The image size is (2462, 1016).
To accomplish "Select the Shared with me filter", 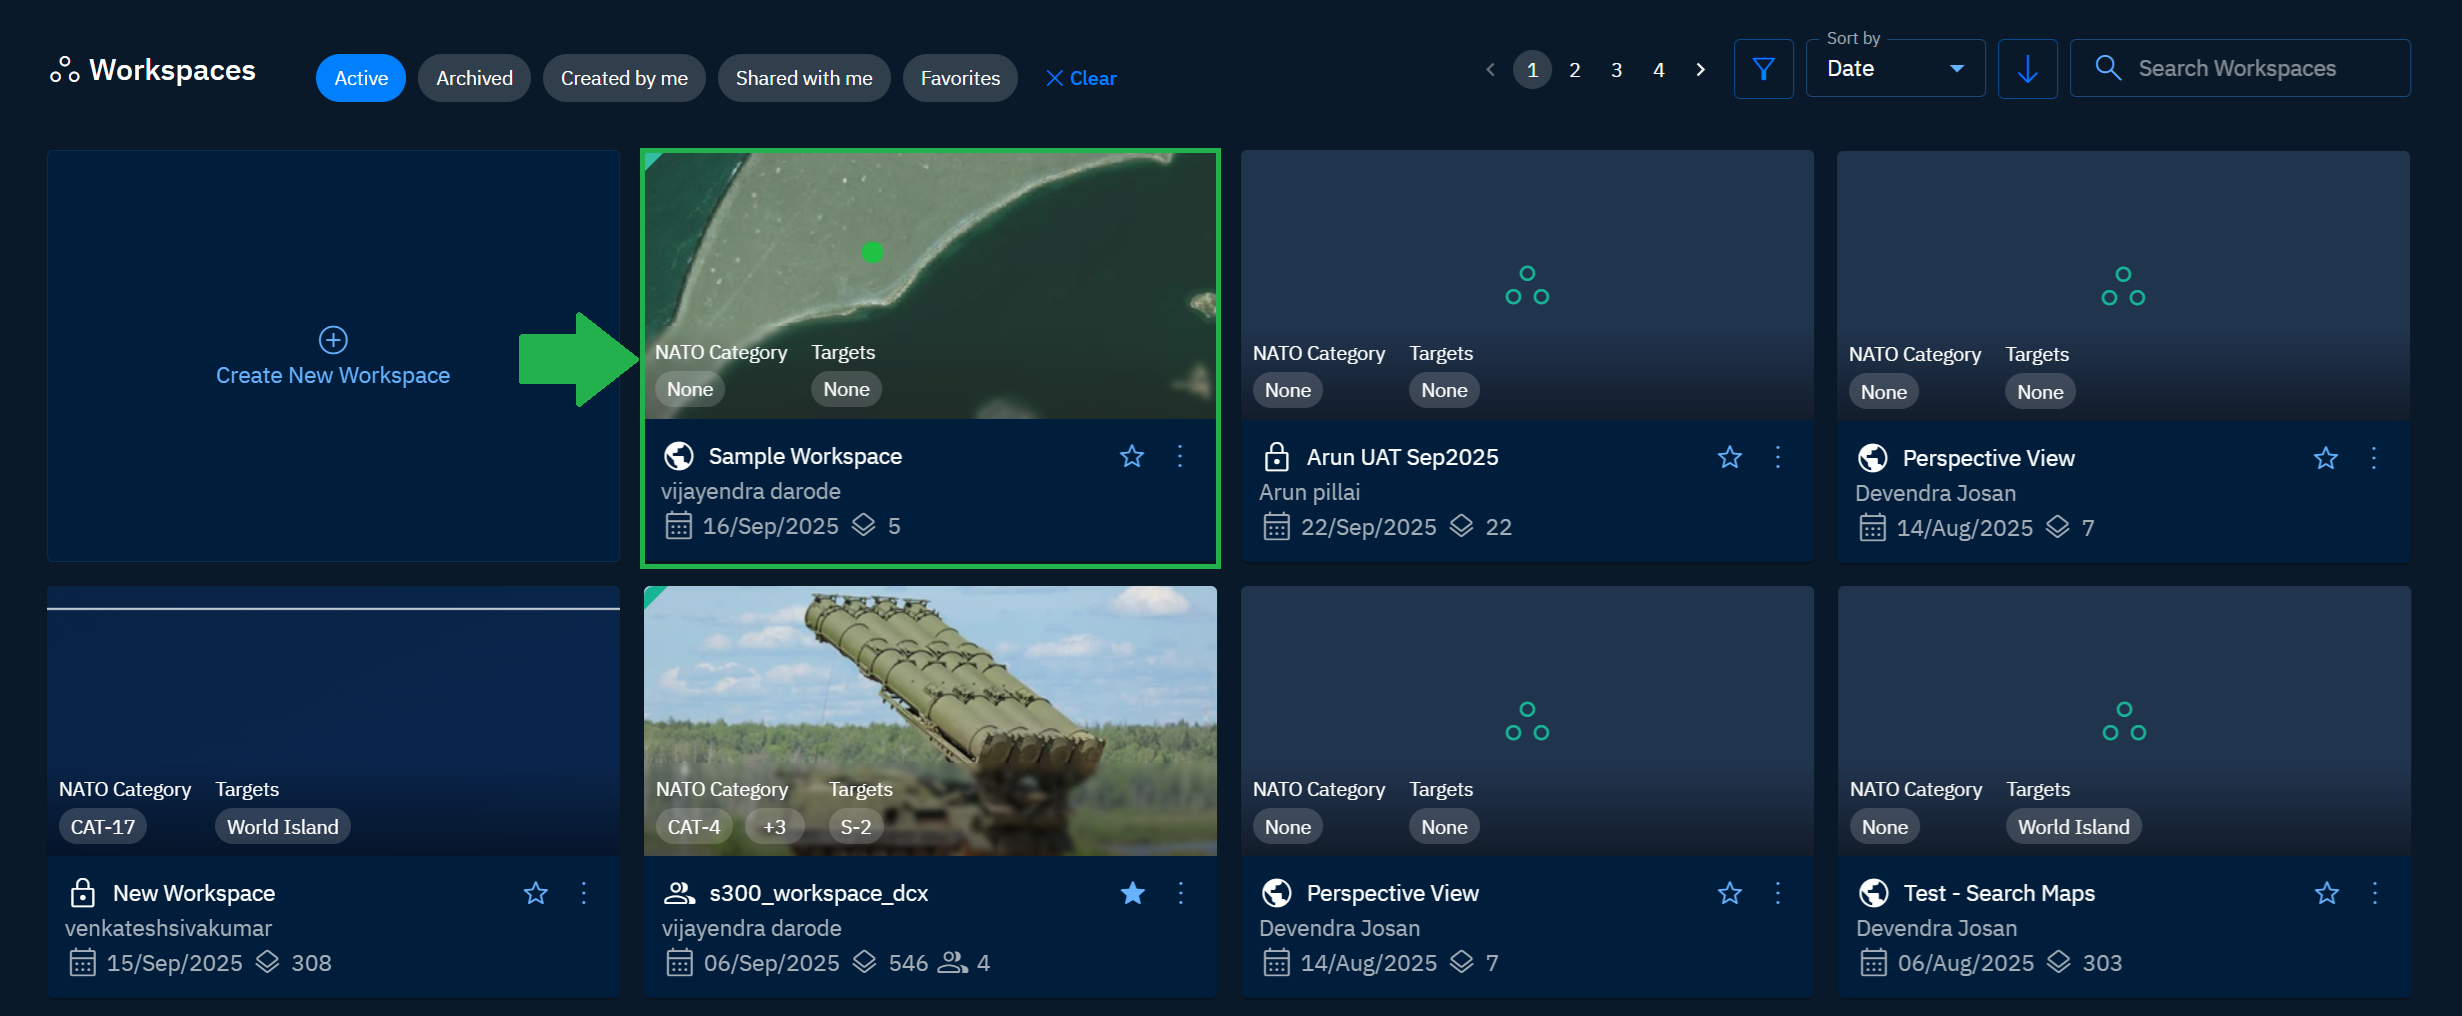I will [x=803, y=78].
